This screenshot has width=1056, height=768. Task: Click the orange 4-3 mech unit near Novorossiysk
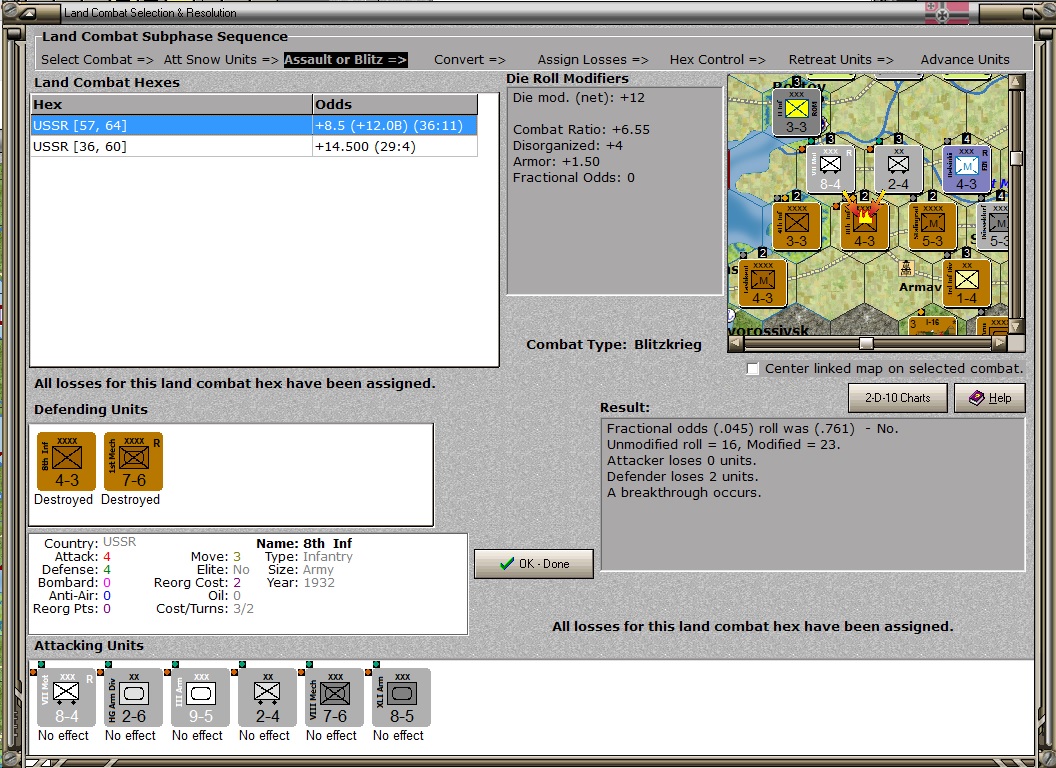click(762, 284)
